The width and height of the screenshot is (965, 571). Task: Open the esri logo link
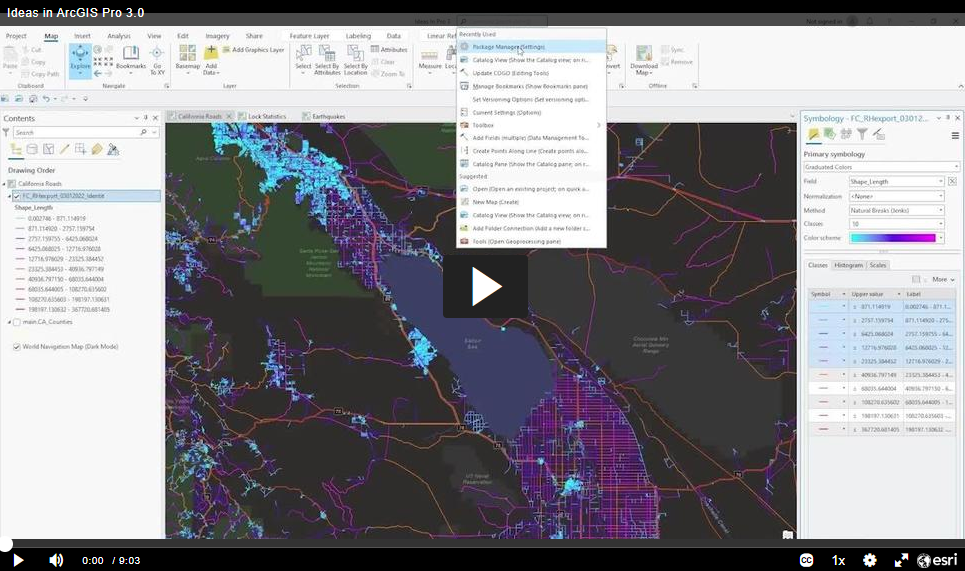point(937,560)
